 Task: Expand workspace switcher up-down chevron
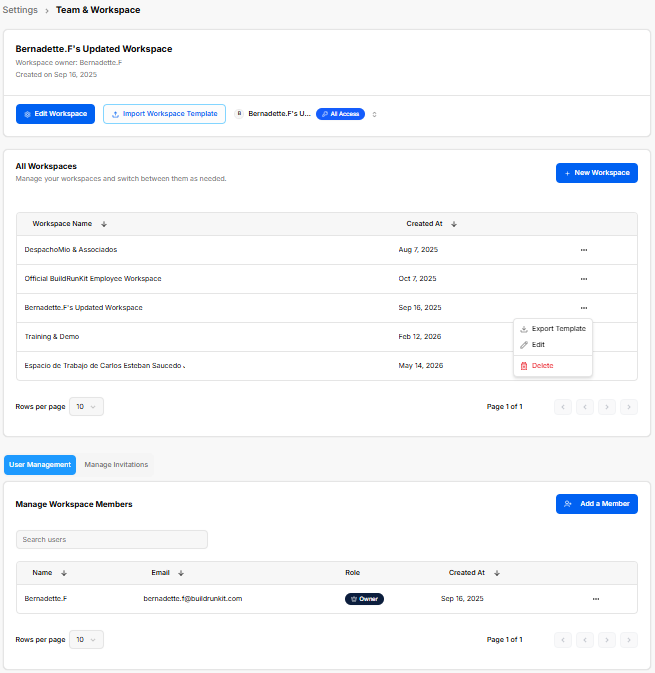click(x=374, y=115)
